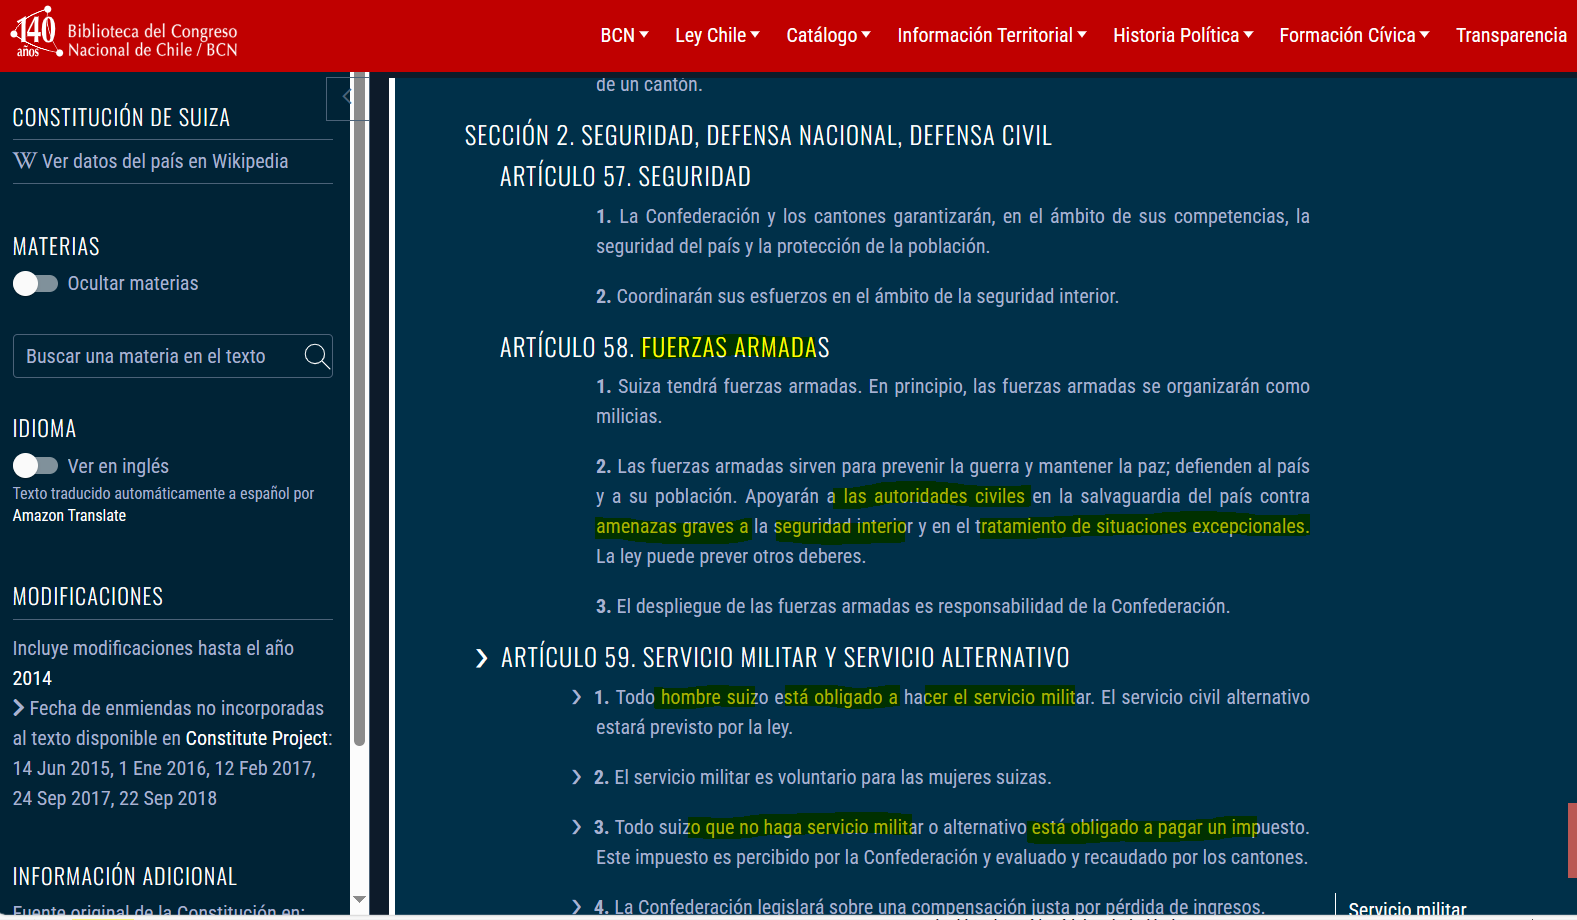Open the Historia Política dropdown
Image resolution: width=1577 pixels, height=920 pixels.
(x=1183, y=35)
